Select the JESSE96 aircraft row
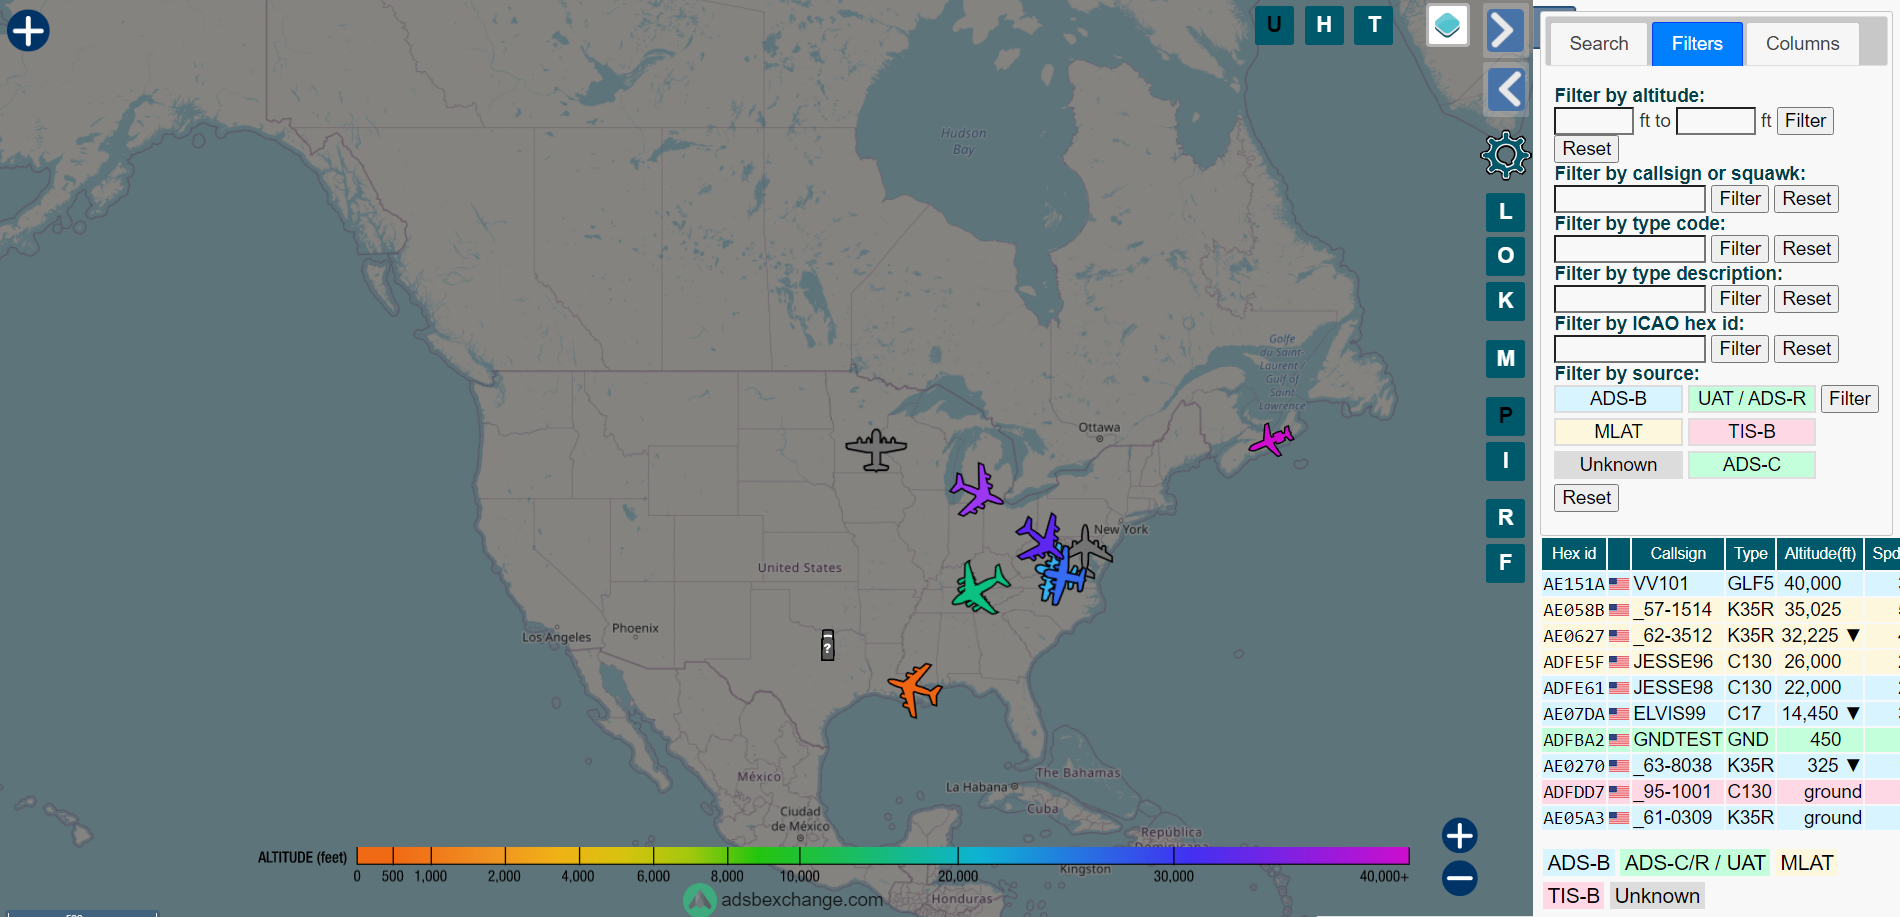This screenshot has width=1900, height=917. point(1720,662)
